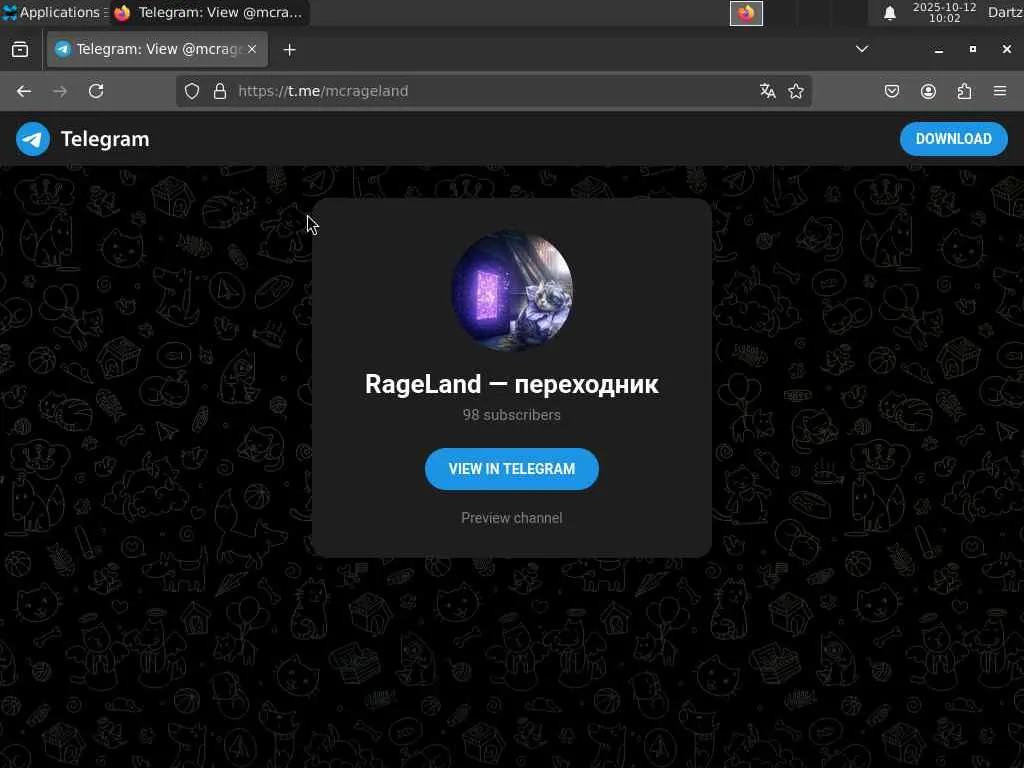The image size is (1024, 768).
Task: Translate this page using the translate icon
Action: (x=767, y=91)
